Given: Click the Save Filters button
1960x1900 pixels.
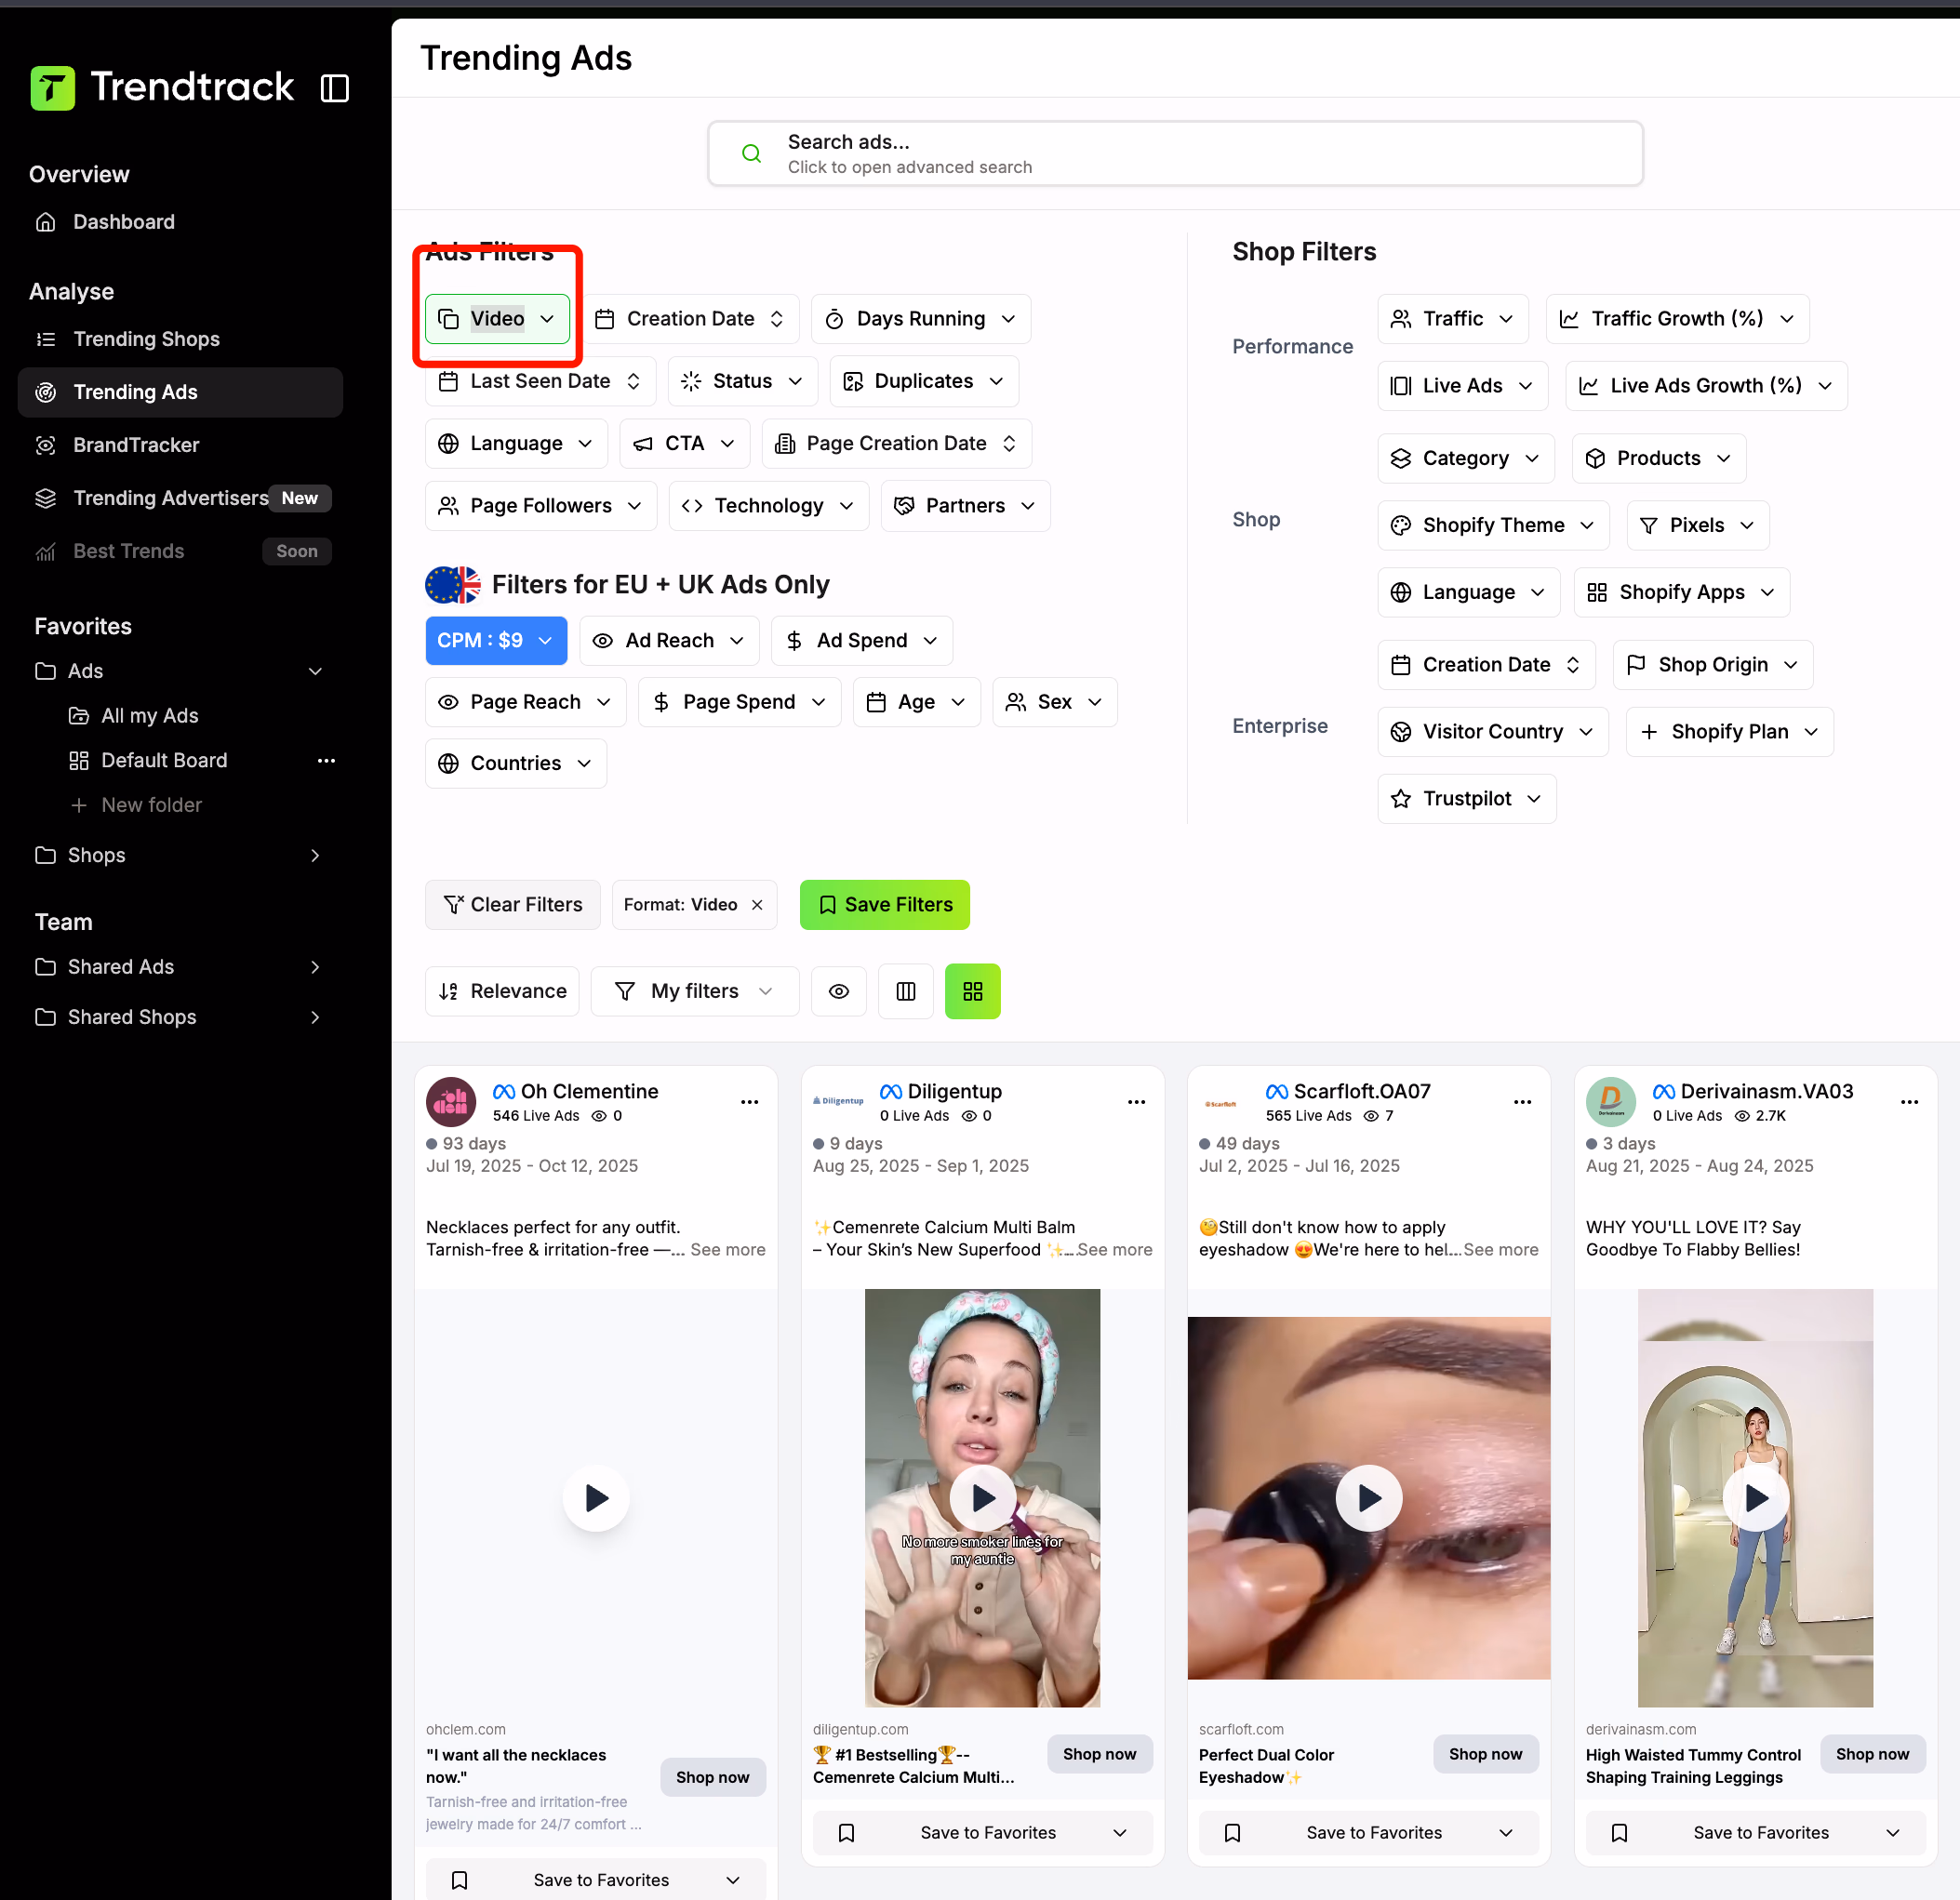Looking at the screenshot, I should (884, 904).
